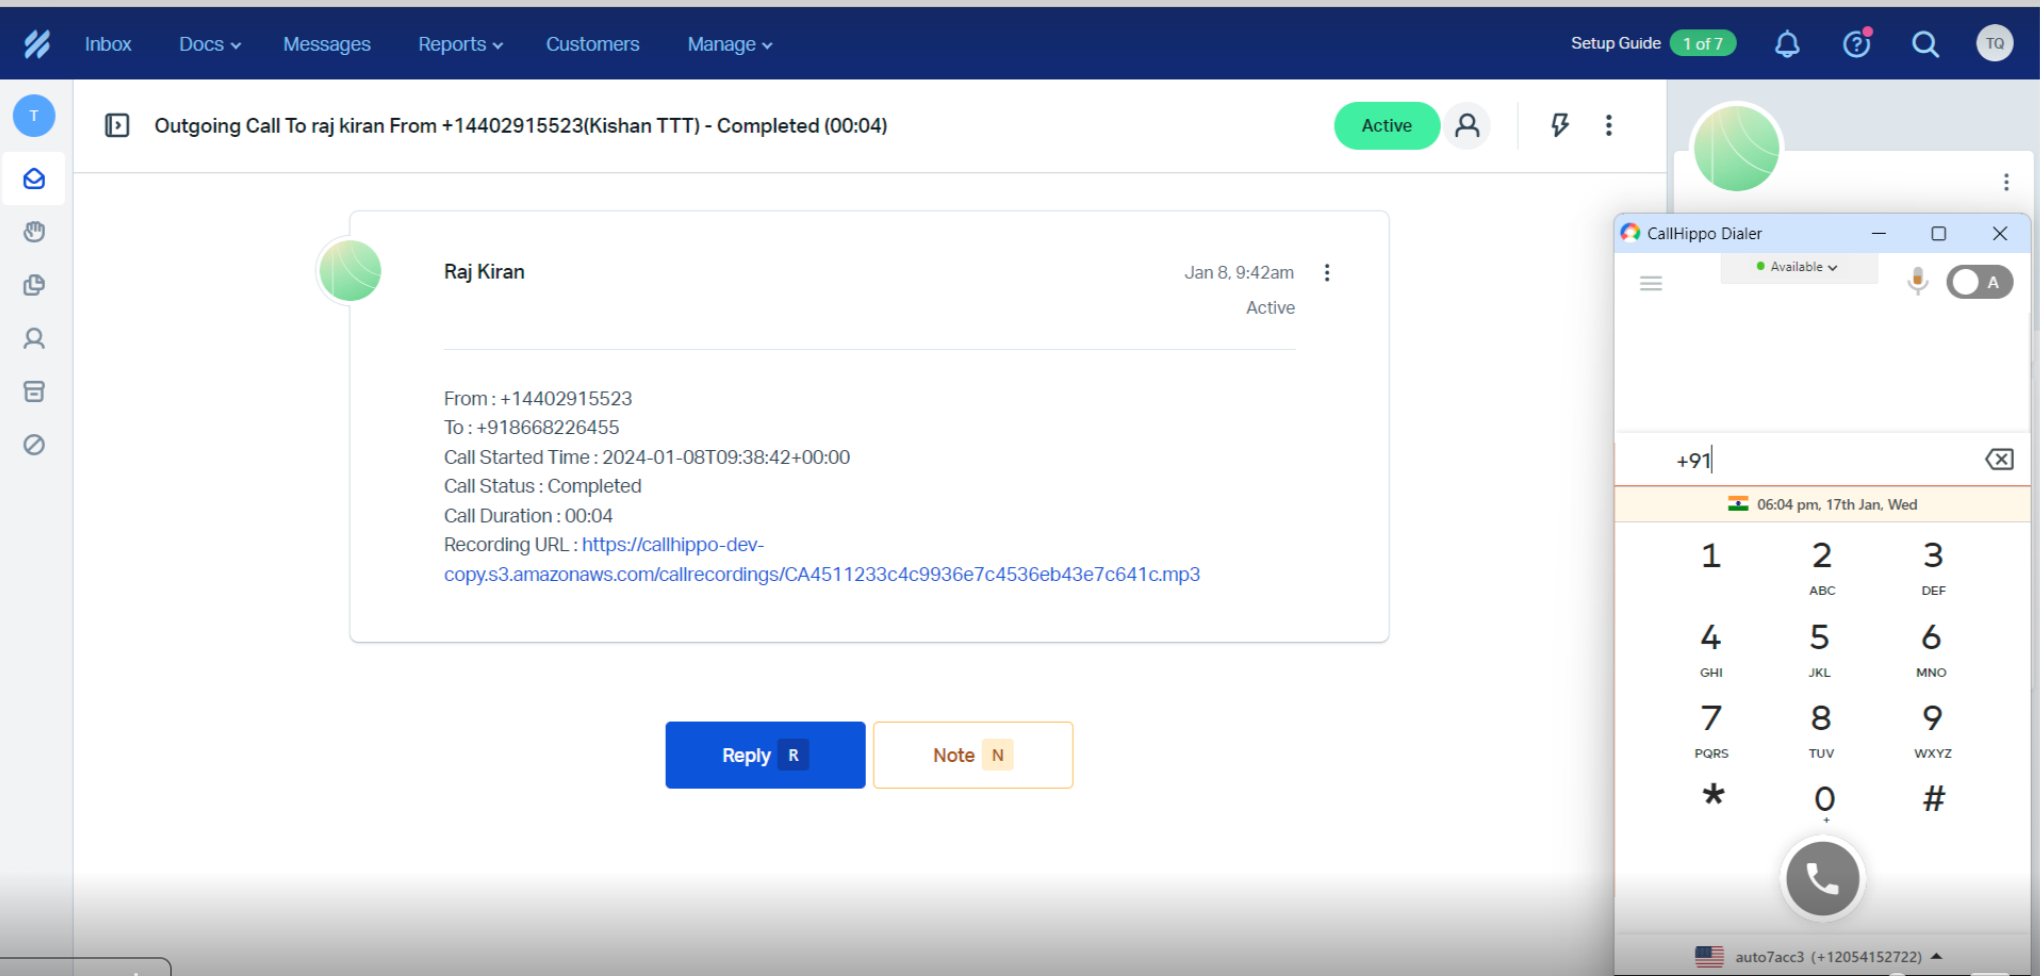The height and width of the screenshot is (976, 2040).
Task: Dial digit 3 DEF on the keypad
Action: click(x=1933, y=567)
